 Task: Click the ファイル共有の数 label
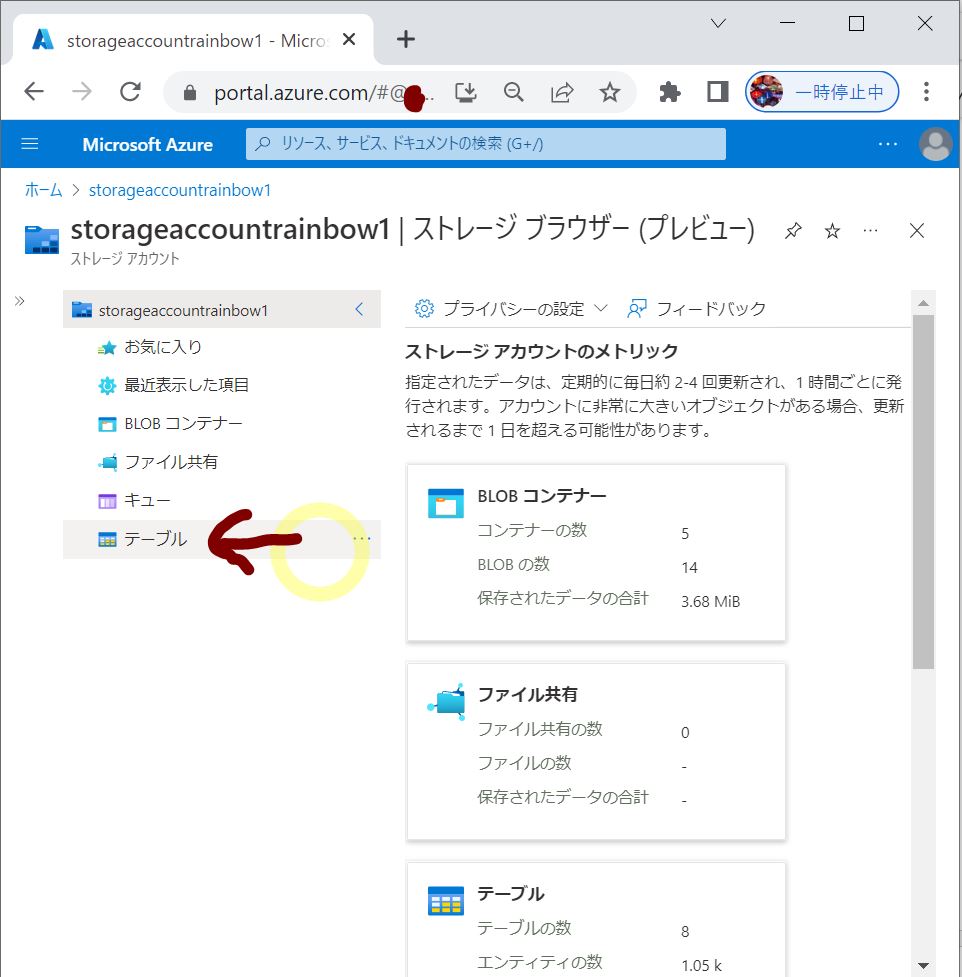(x=540, y=729)
